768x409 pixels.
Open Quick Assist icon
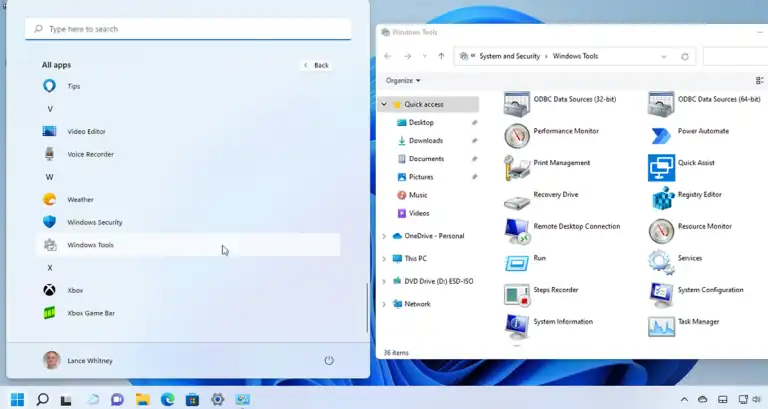click(661, 168)
